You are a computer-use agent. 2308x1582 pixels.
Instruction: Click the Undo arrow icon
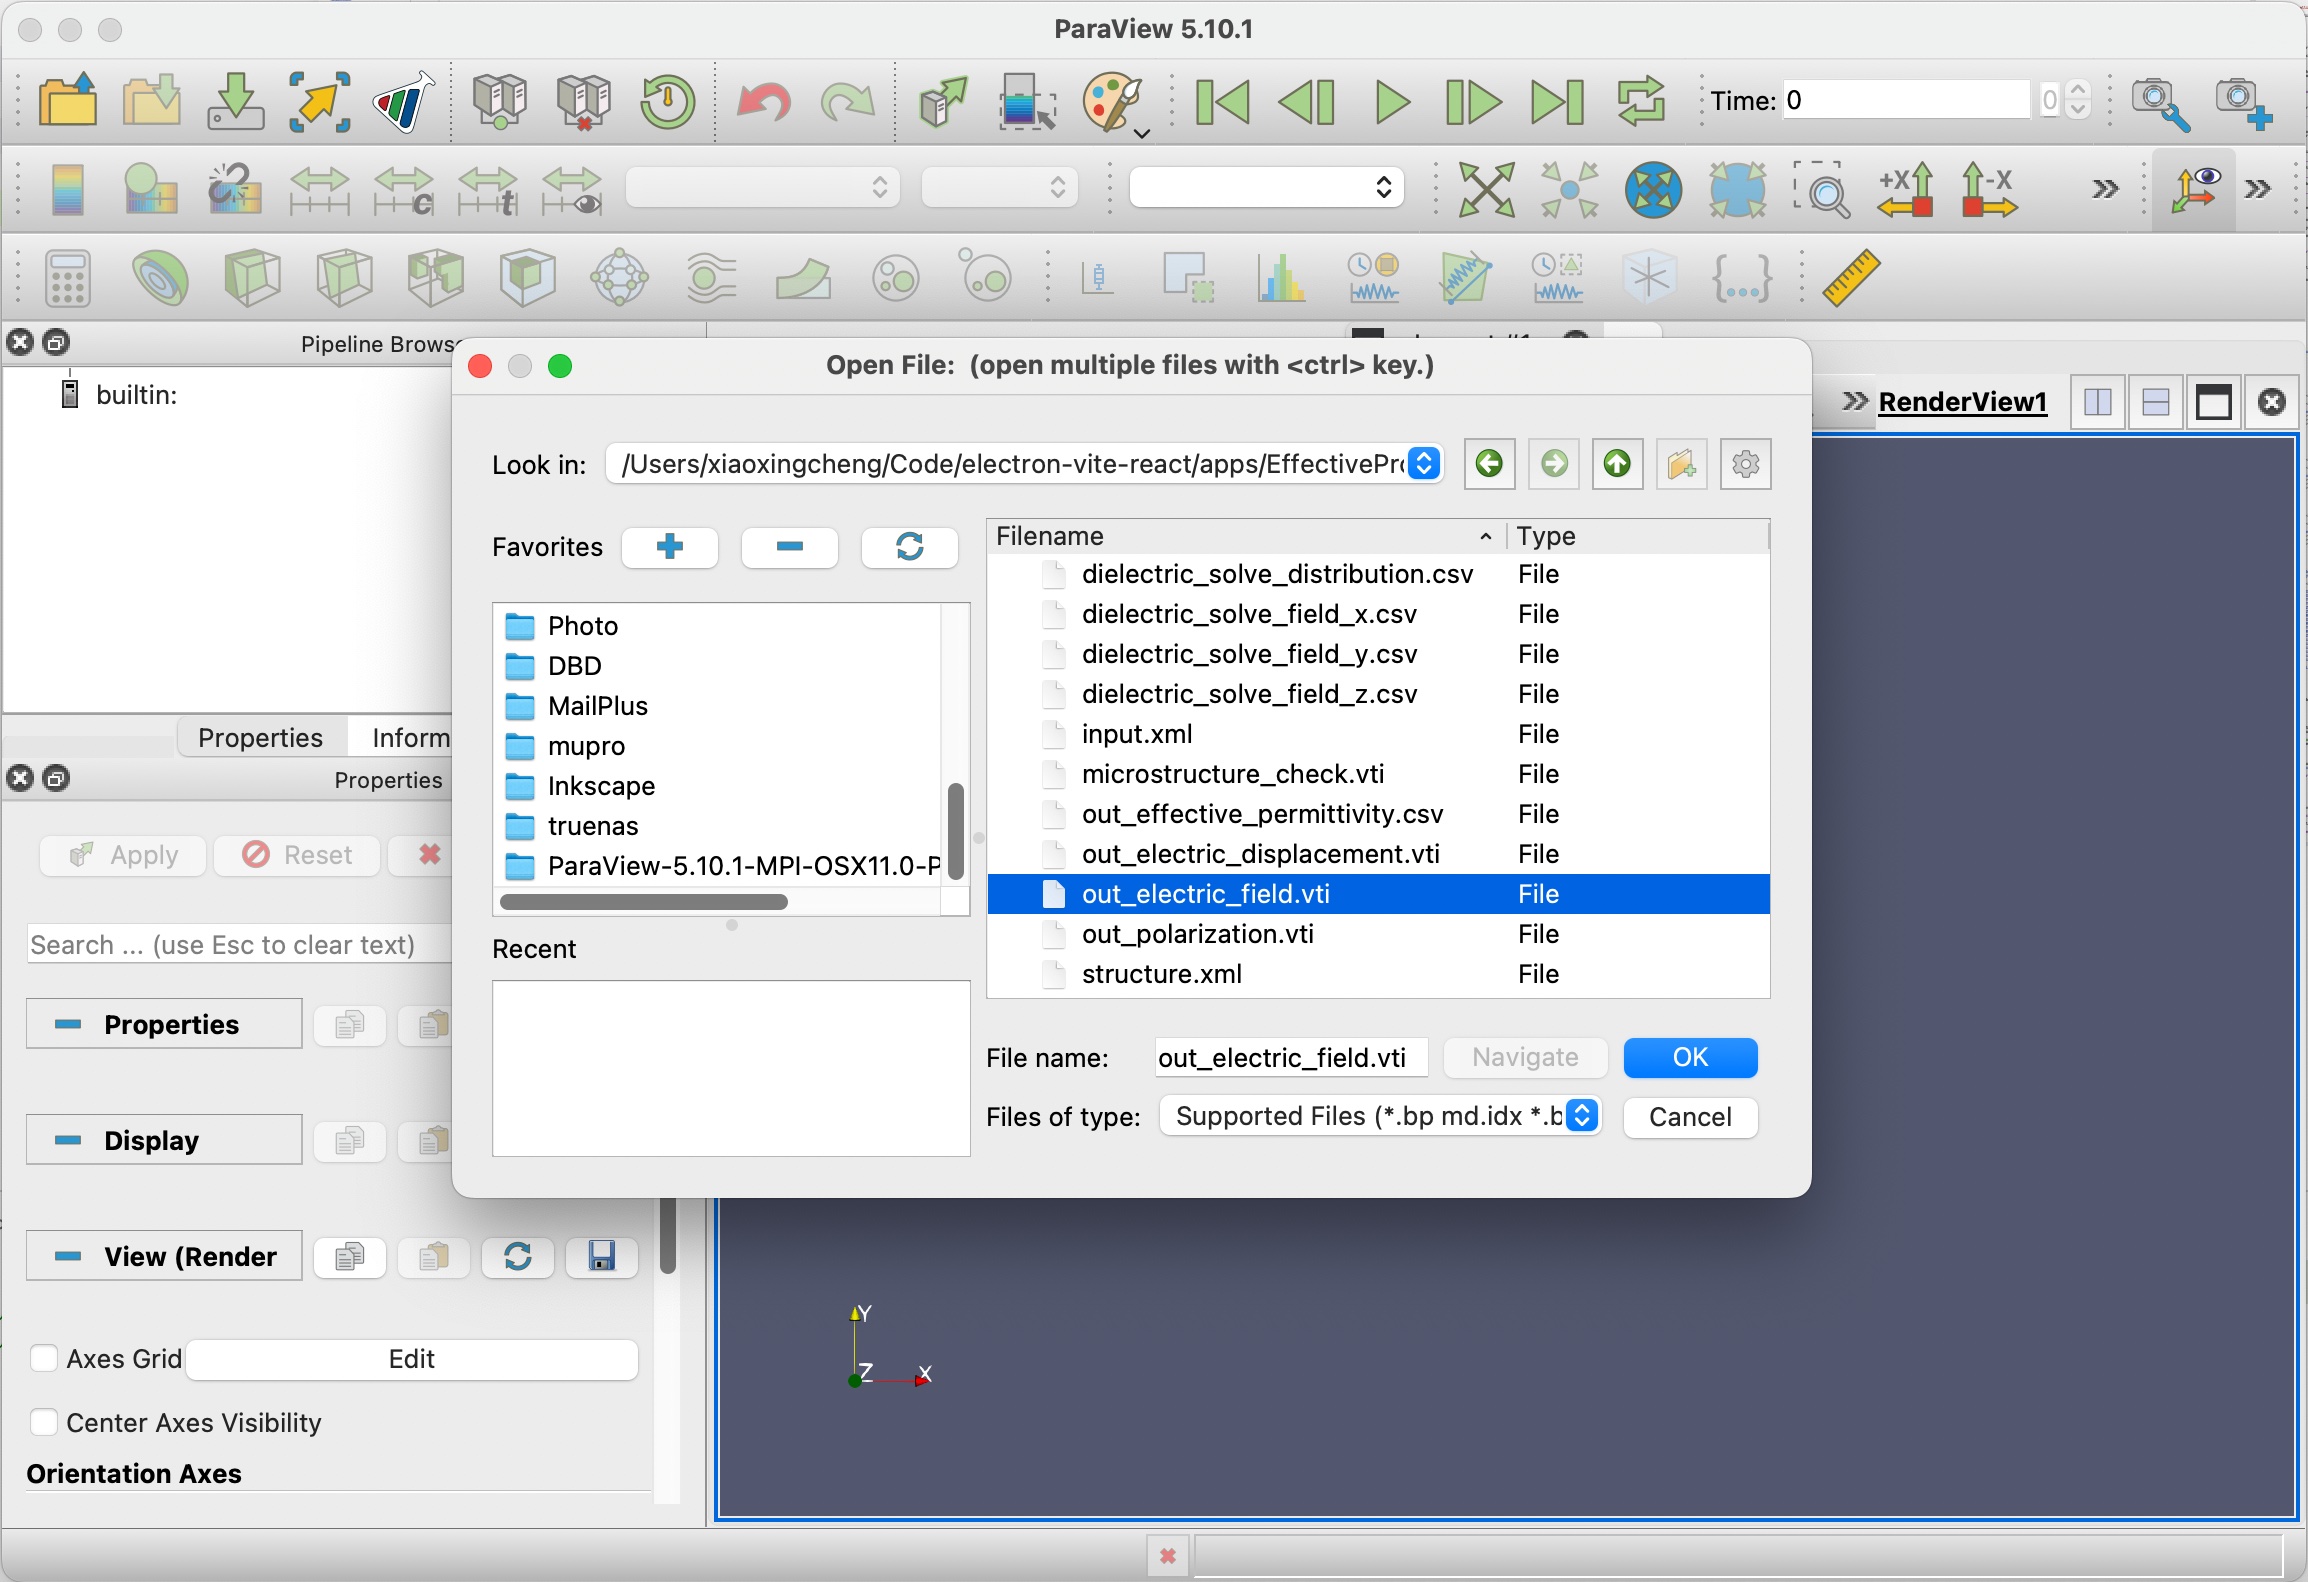coord(763,102)
